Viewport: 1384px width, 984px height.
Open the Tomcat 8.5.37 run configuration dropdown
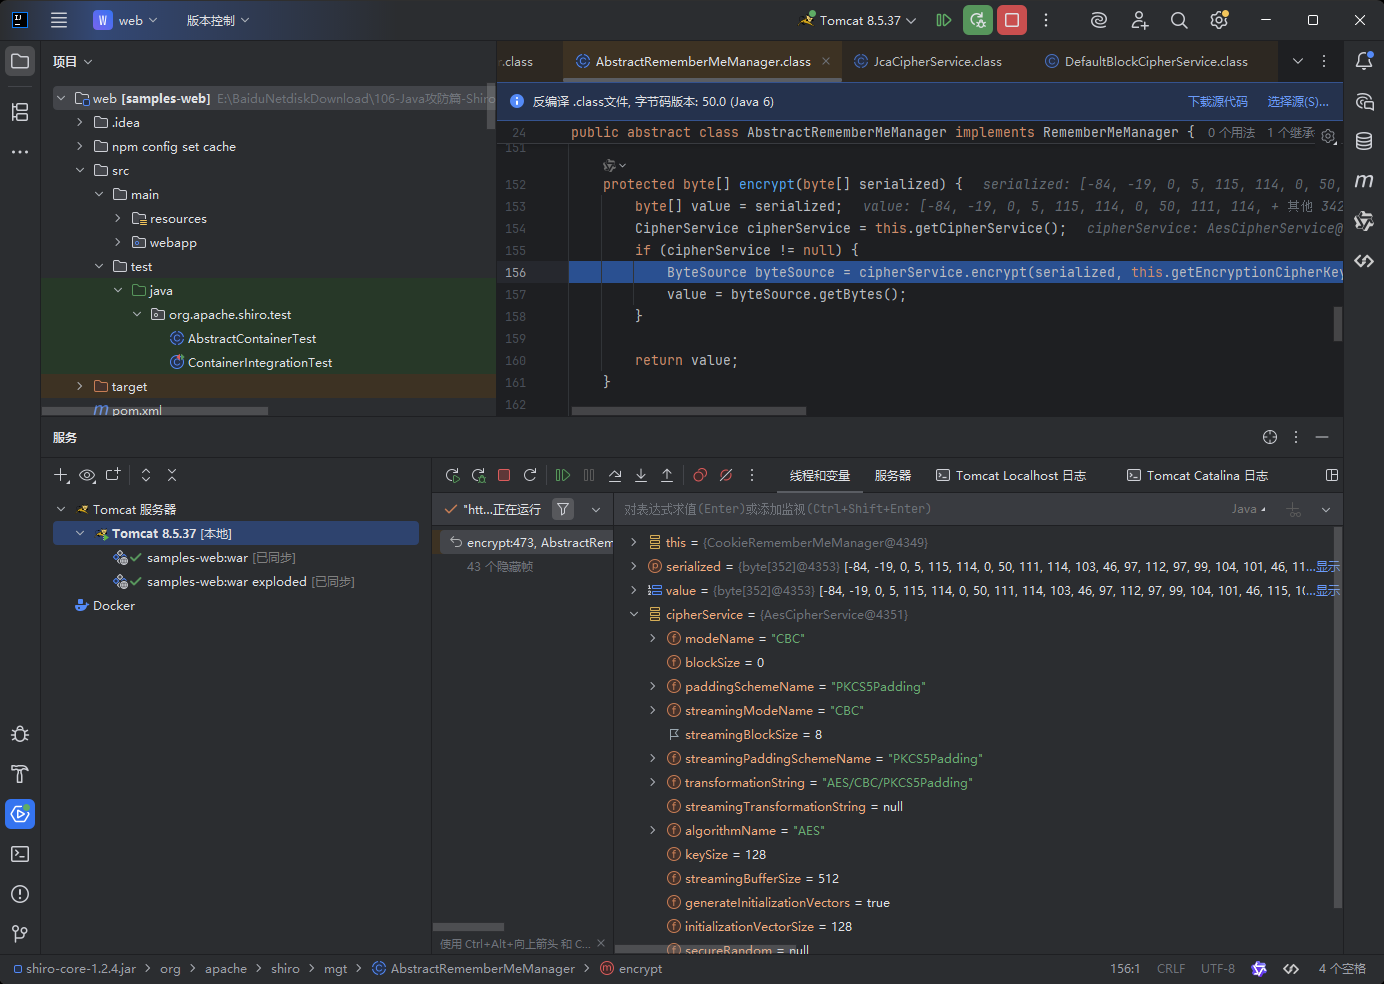[859, 20]
